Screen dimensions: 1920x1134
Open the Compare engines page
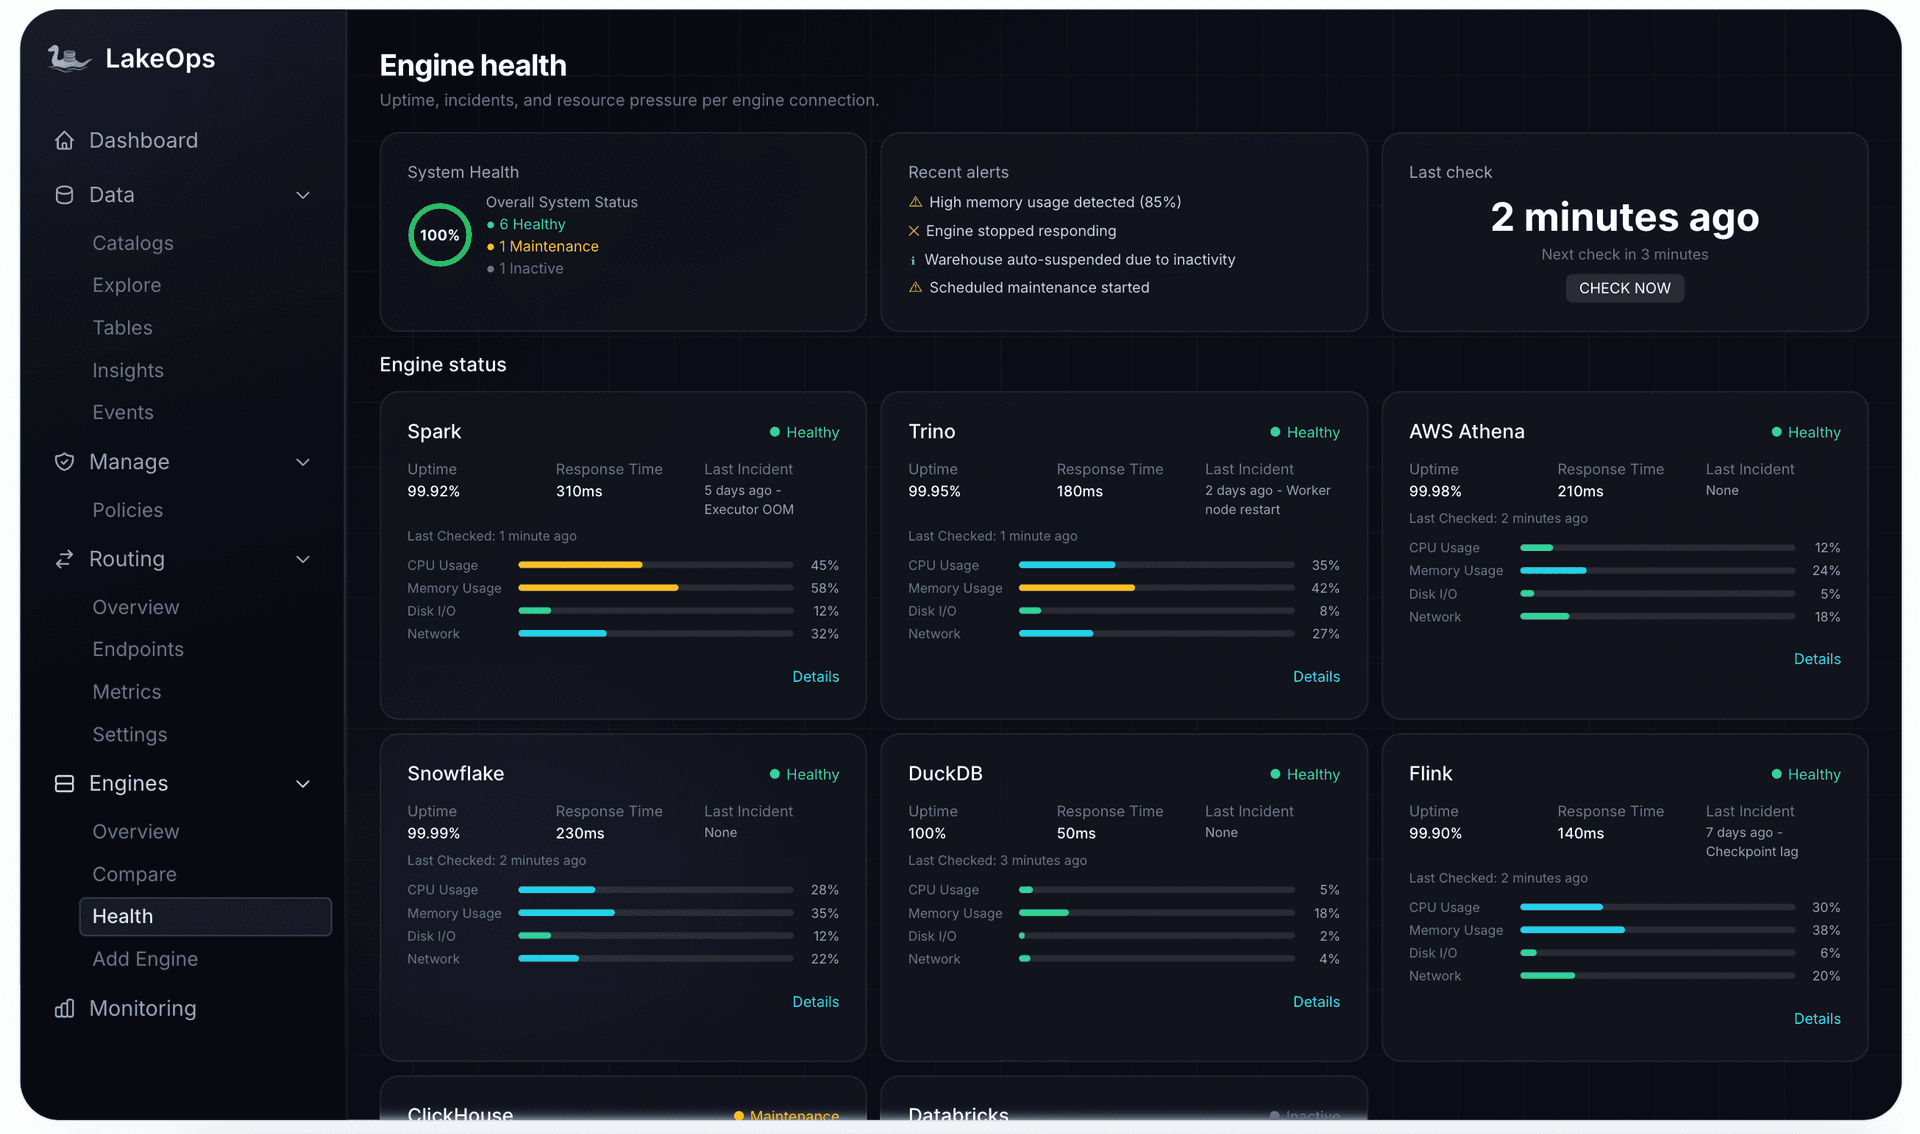point(135,874)
